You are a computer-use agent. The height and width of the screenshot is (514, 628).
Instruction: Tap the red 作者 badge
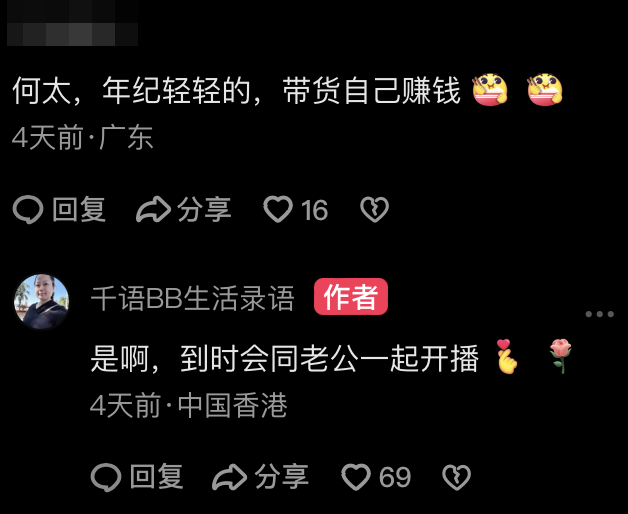point(351,297)
